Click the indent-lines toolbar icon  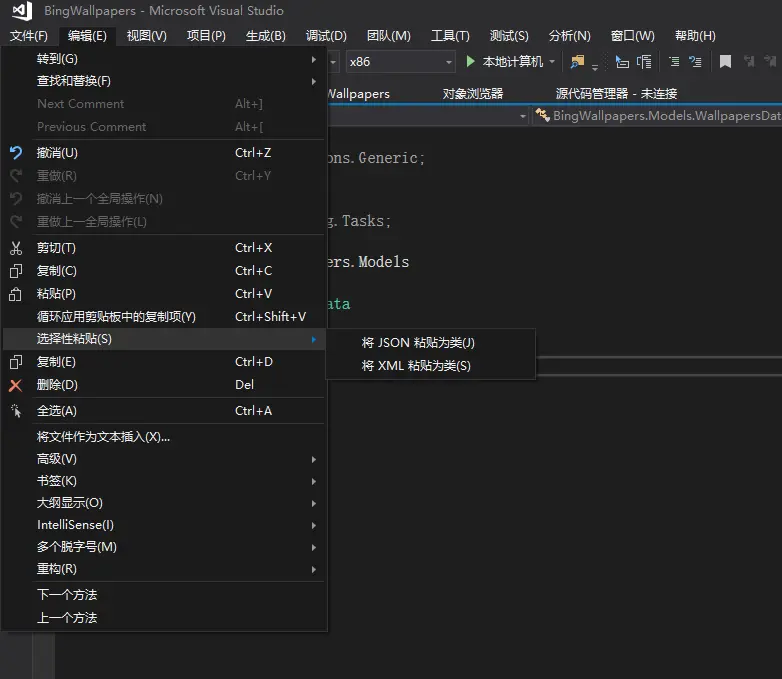coord(674,61)
